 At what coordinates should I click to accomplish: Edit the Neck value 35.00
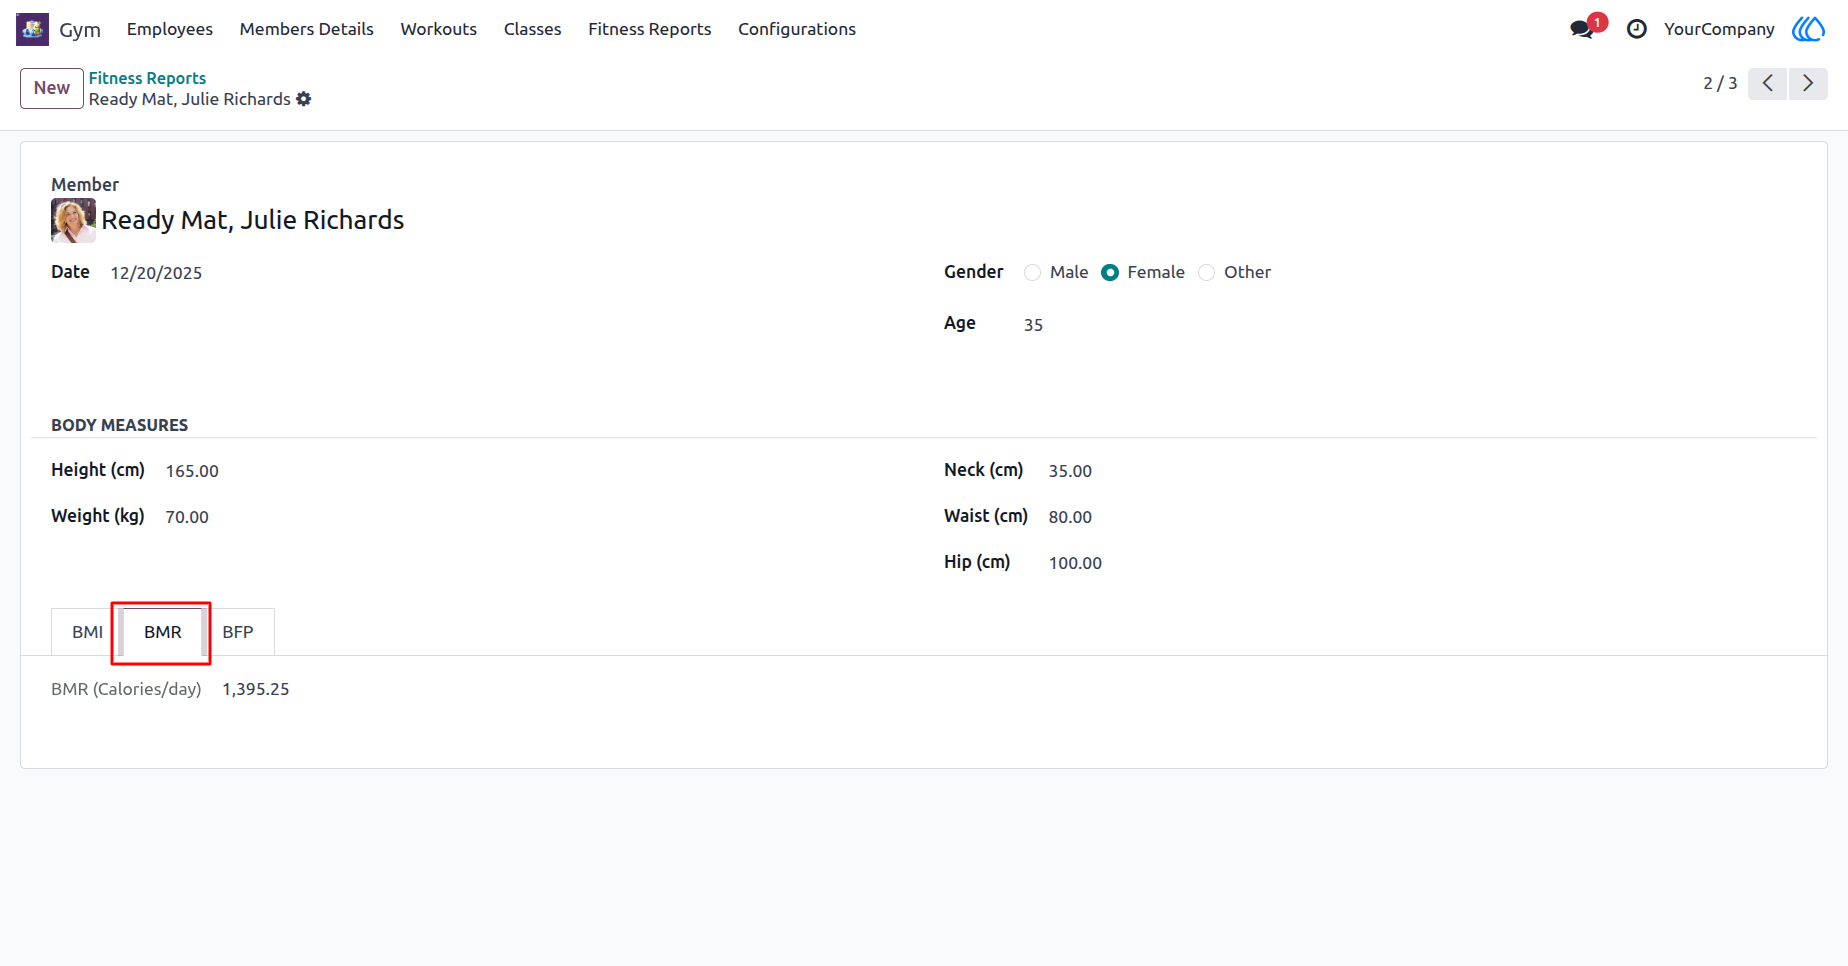(1070, 471)
